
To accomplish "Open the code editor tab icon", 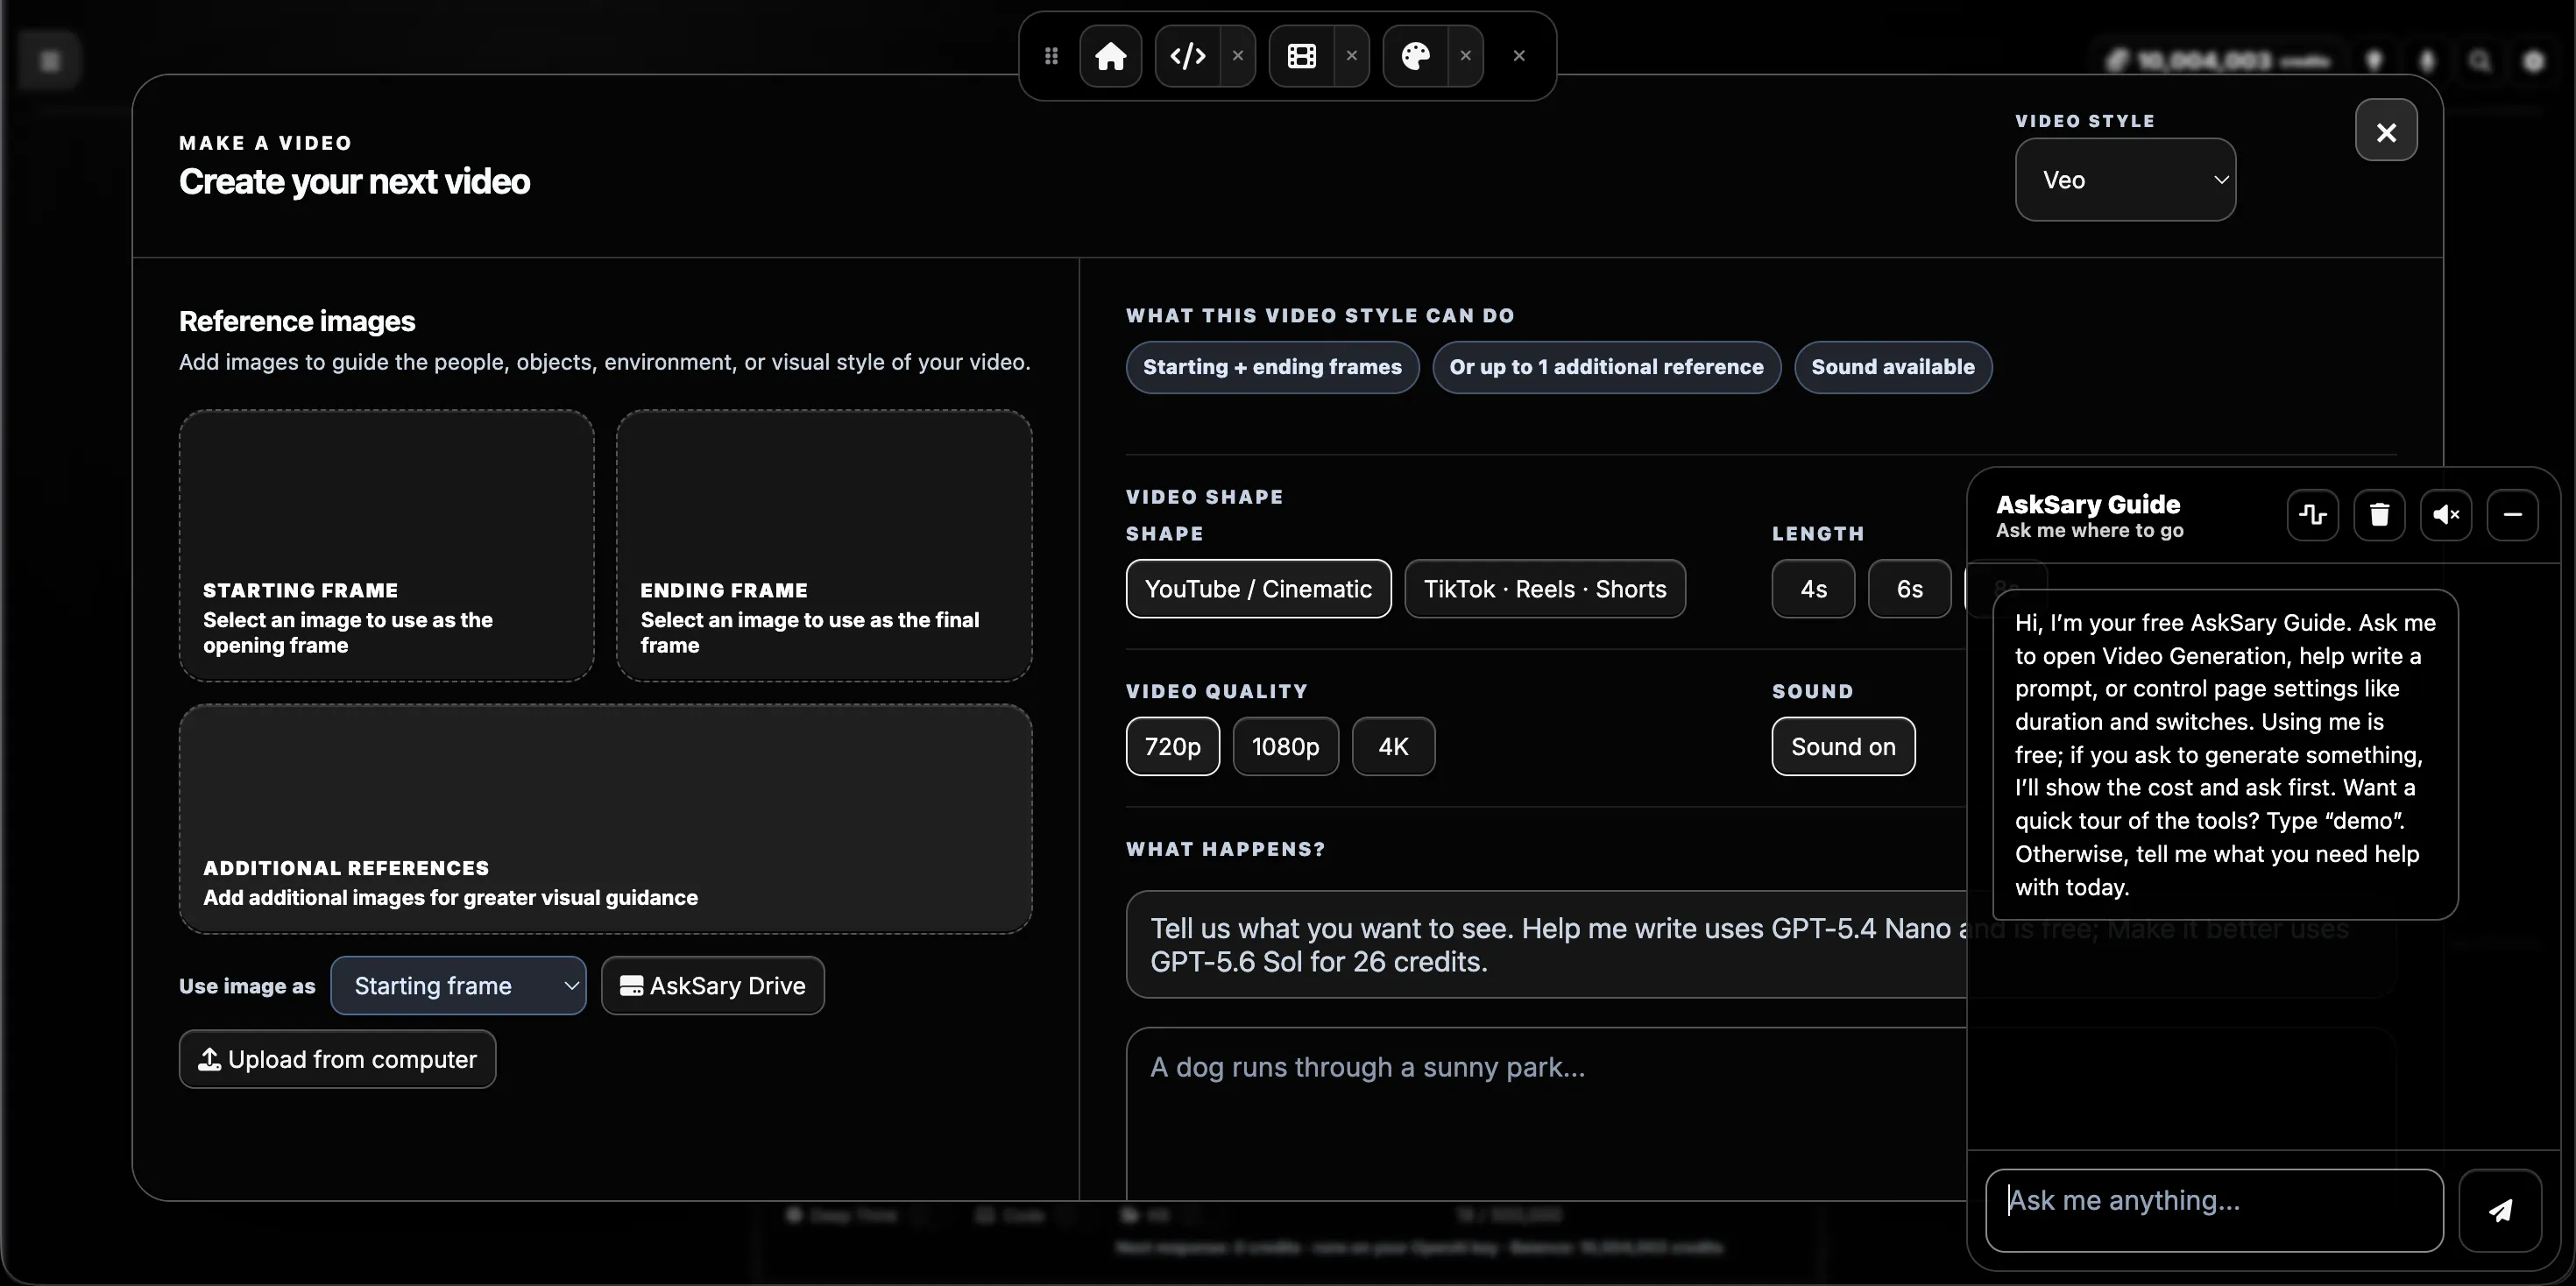I will coord(1187,56).
